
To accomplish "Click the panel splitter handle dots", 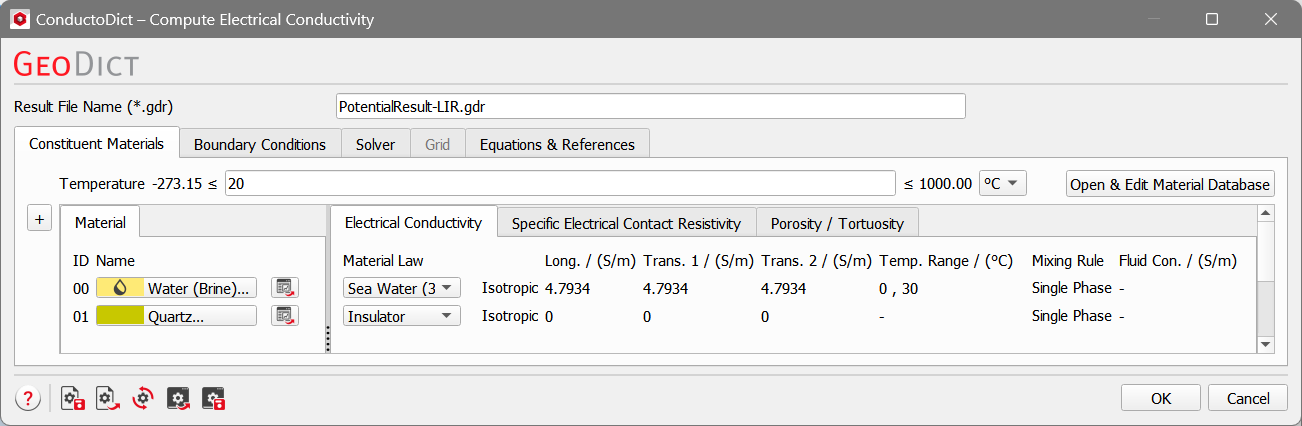I will point(327,339).
